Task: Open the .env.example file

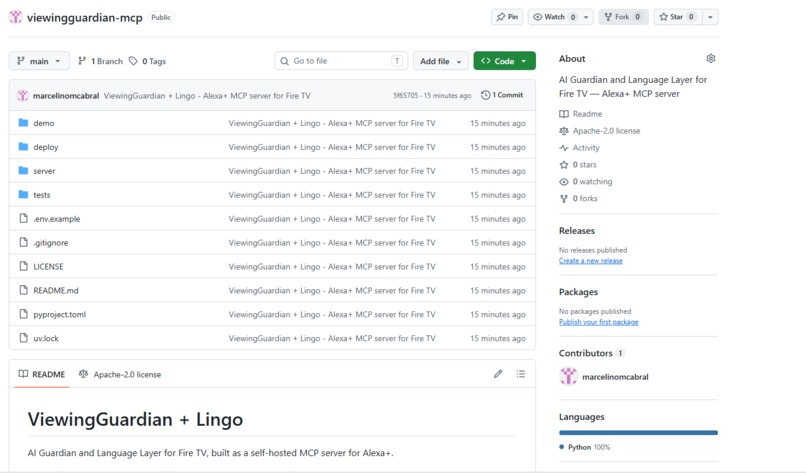Action: point(57,219)
